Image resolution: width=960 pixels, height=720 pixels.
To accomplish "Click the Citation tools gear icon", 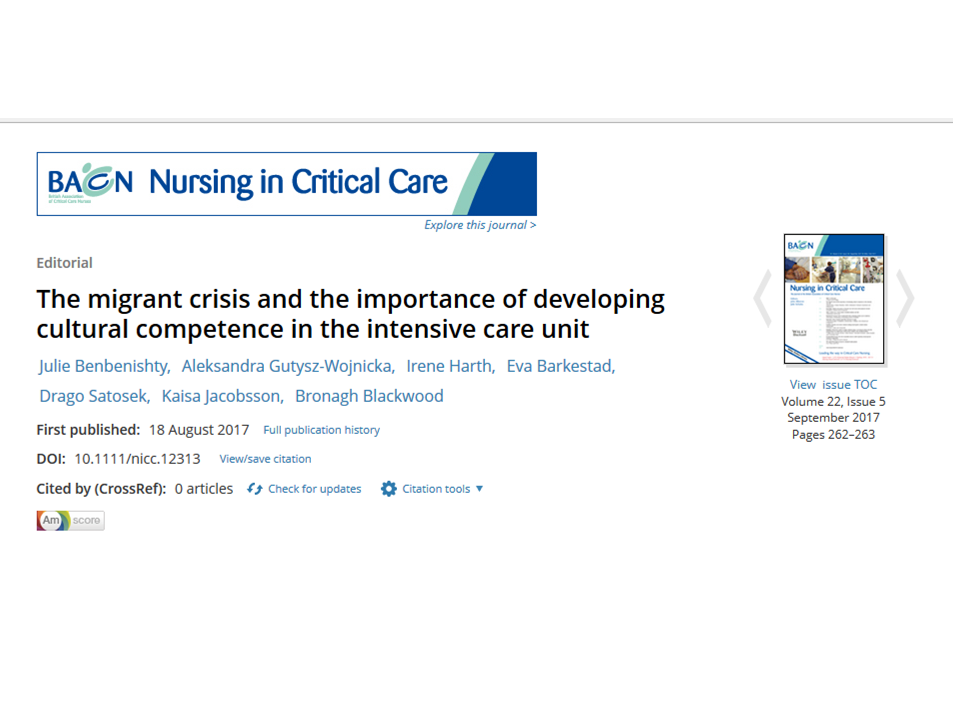I will (x=389, y=489).
